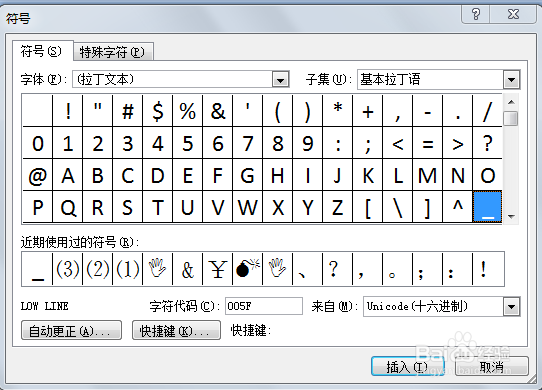Switch to the 符号(S) tab
Screen dimensions: 542x390
click(42, 51)
